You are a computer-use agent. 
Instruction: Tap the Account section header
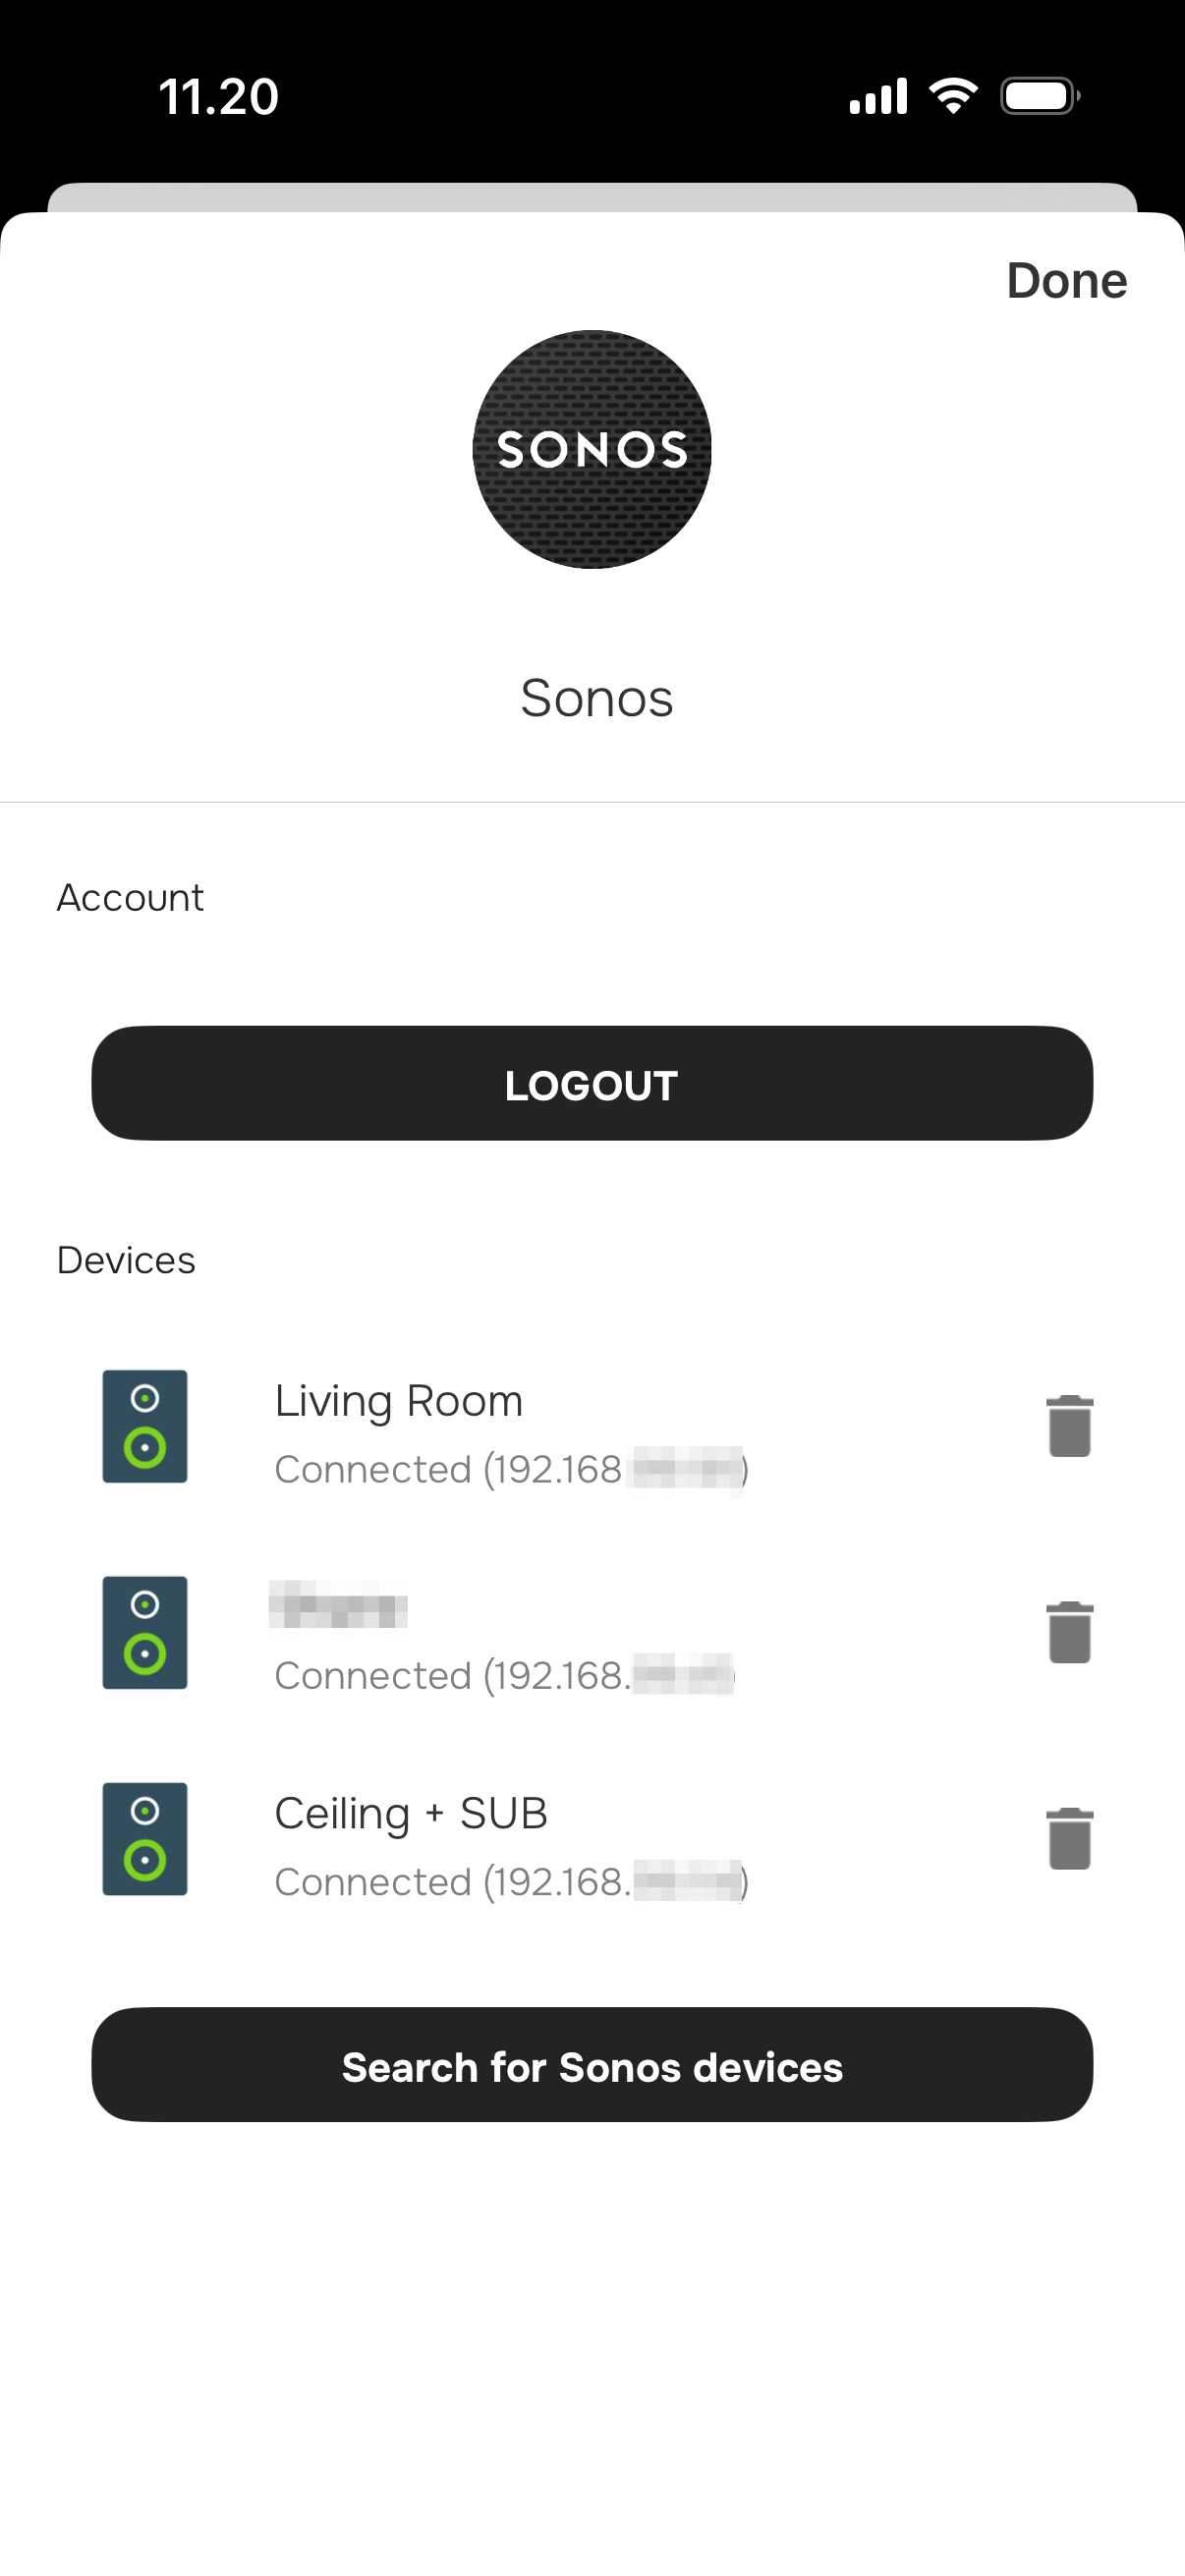coord(130,898)
